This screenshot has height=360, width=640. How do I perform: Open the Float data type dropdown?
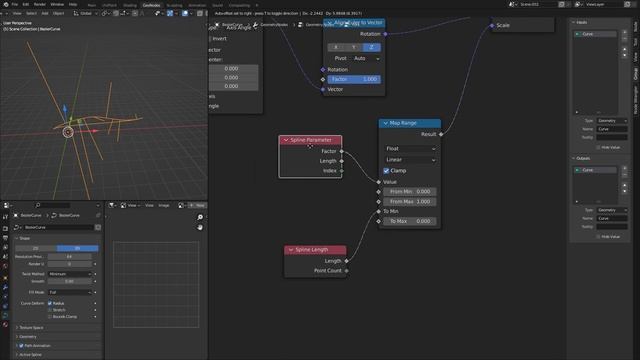[410, 149]
